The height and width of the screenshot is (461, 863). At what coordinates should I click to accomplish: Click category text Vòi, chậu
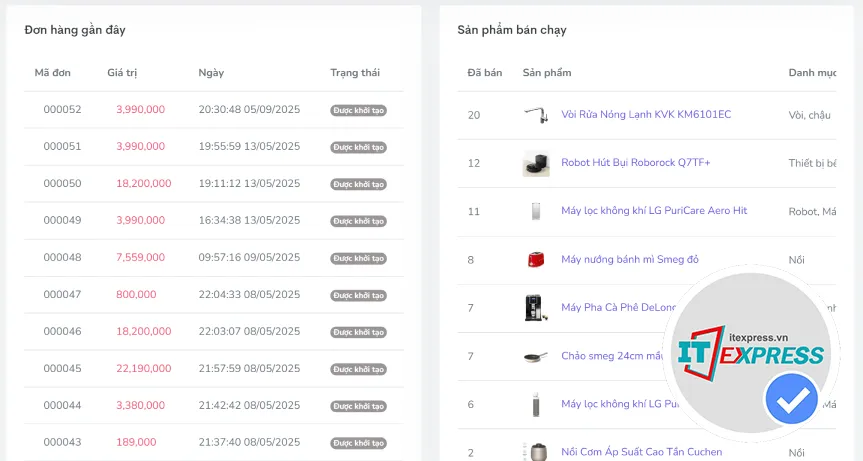[810, 115]
